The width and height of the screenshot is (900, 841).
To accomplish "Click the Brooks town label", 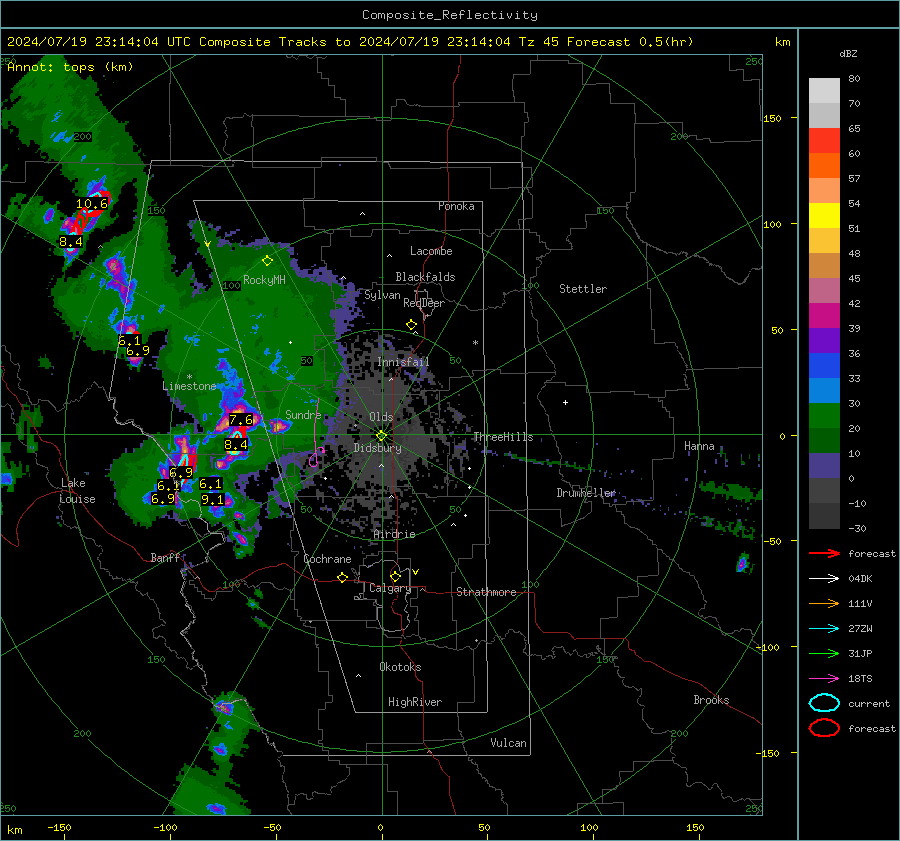I will click(x=711, y=700).
